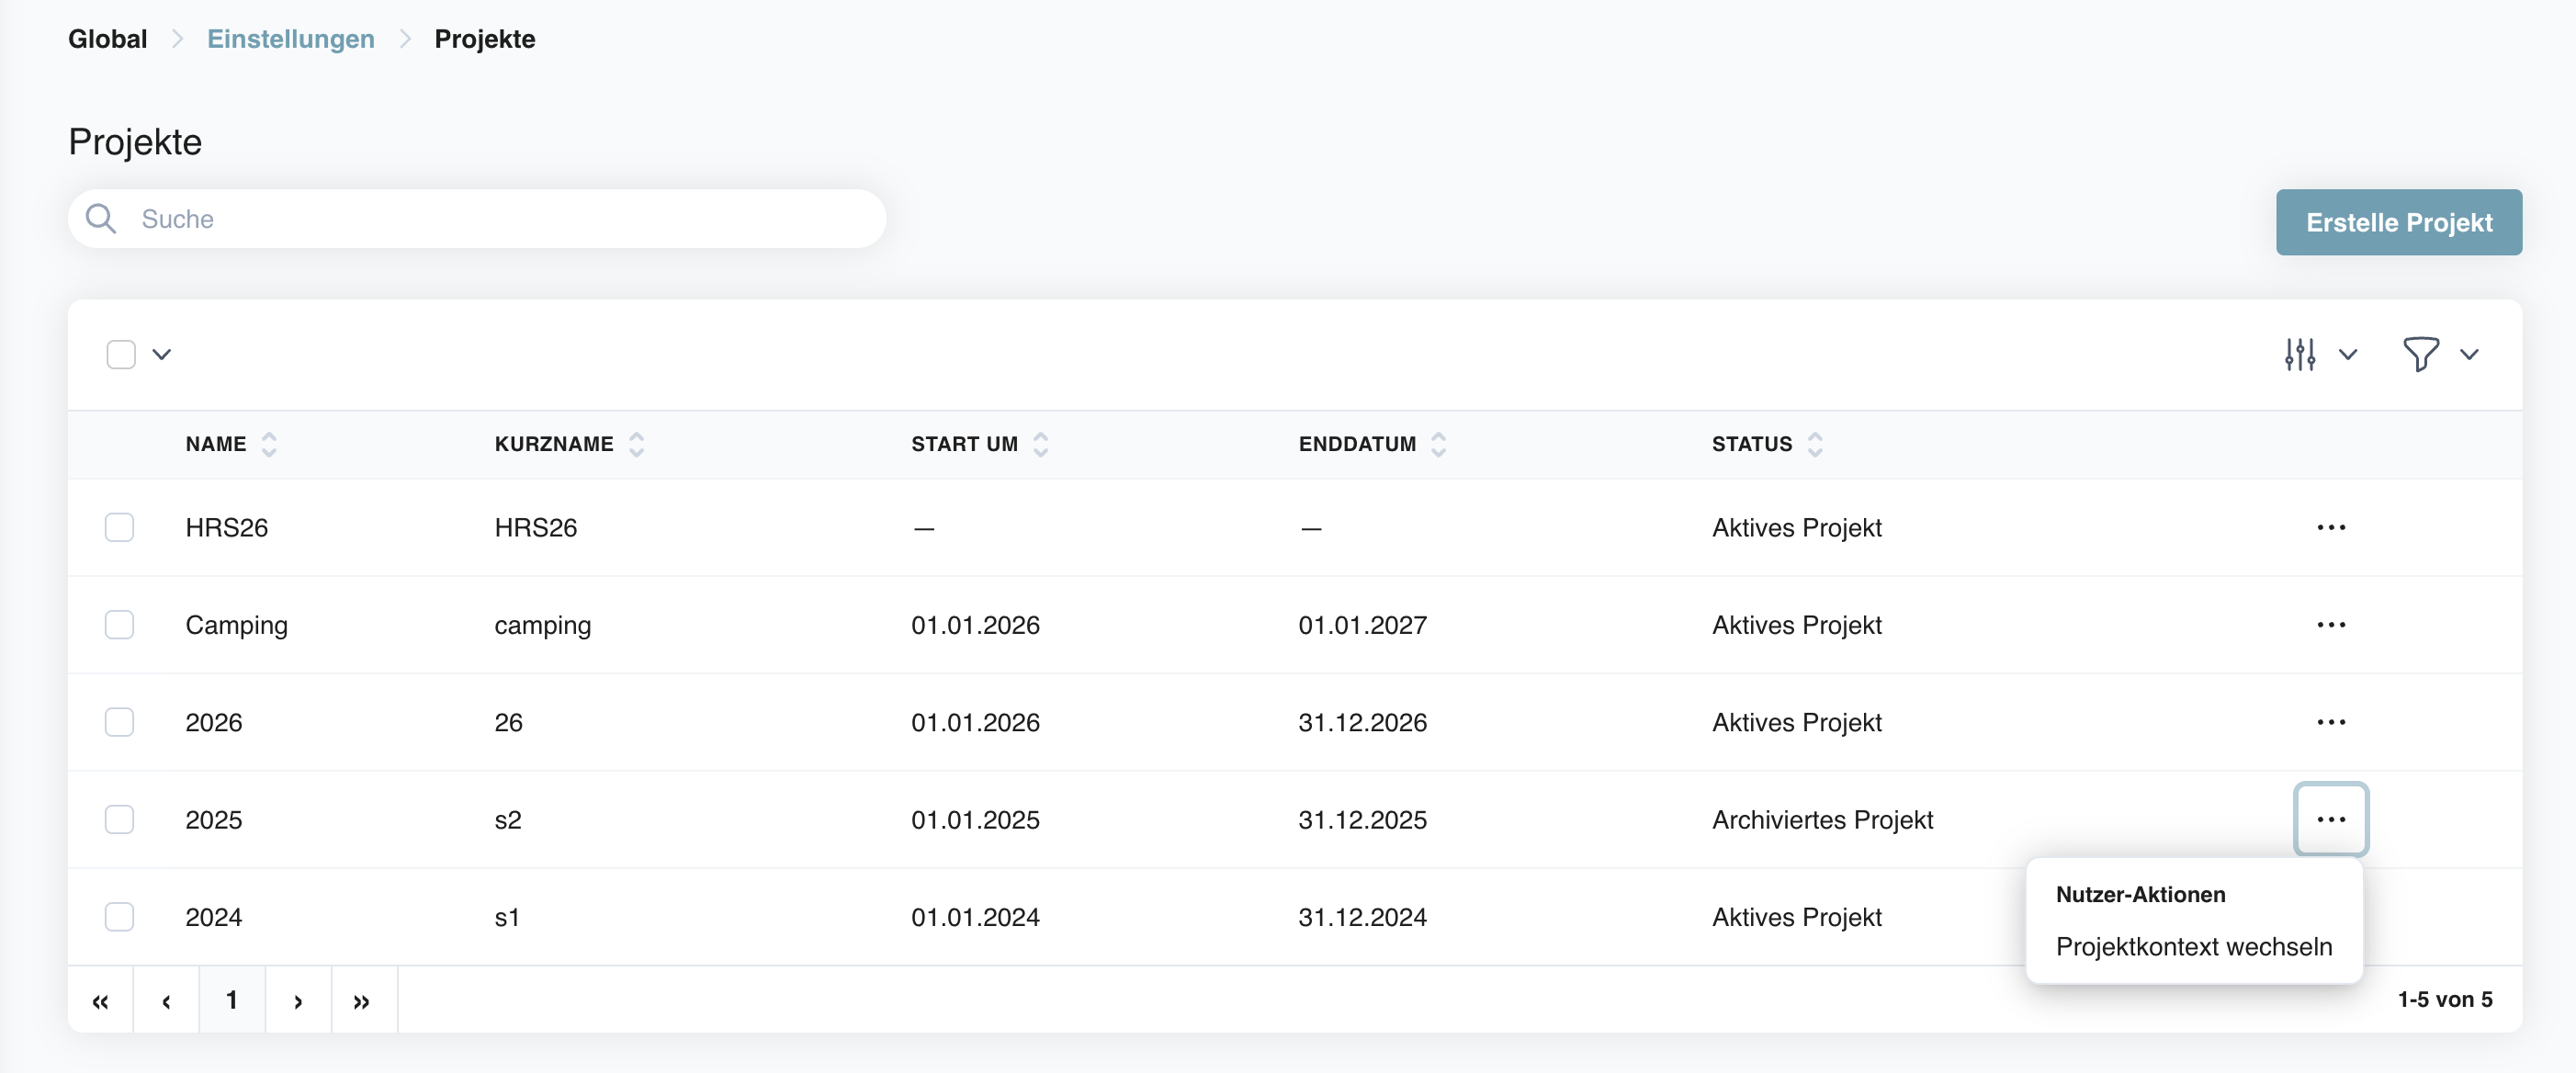This screenshot has width=2576, height=1073.
Task: Open three-dot actions menu for Camping
Action: [2330, 625]
